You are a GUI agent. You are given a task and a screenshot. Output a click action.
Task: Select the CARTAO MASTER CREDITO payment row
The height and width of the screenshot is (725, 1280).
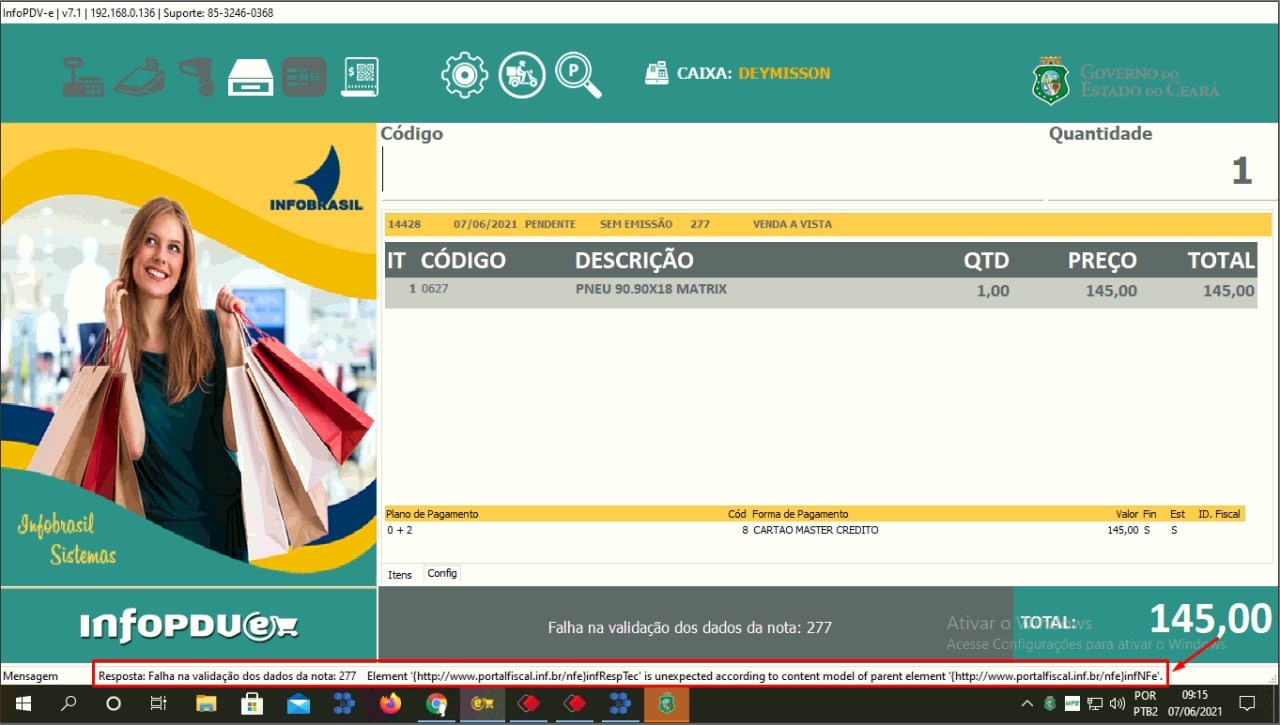[x=815, y=530]
